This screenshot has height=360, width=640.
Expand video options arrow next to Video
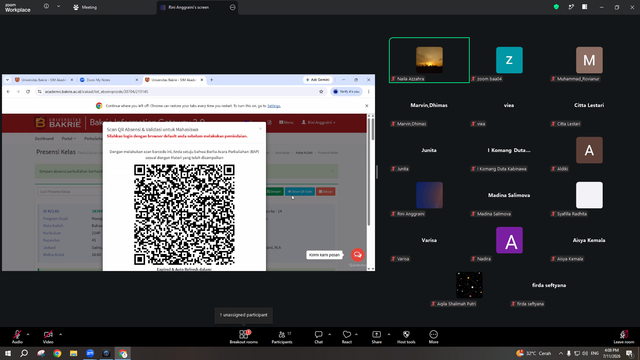(x=60, y=334)
